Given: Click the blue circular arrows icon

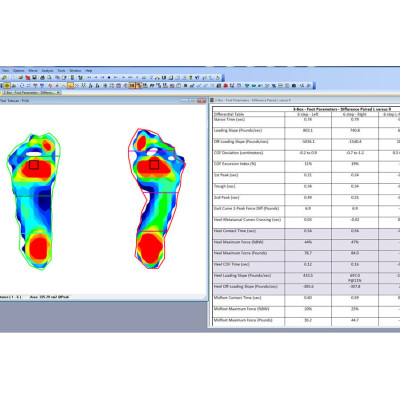Looking at the screenshot, I should (22, 86).
